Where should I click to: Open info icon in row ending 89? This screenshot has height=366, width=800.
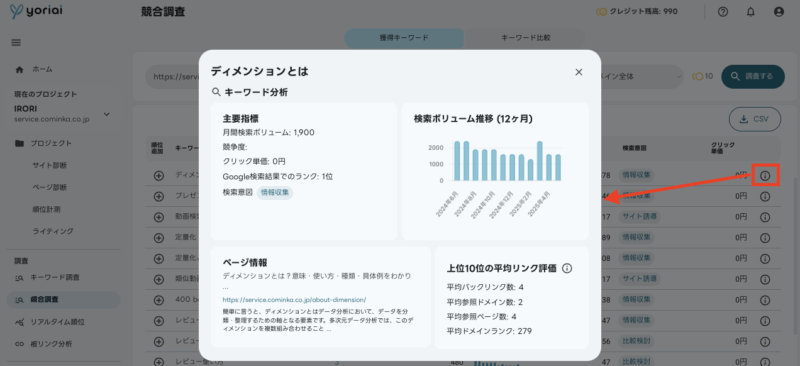(x=765, y=238)
